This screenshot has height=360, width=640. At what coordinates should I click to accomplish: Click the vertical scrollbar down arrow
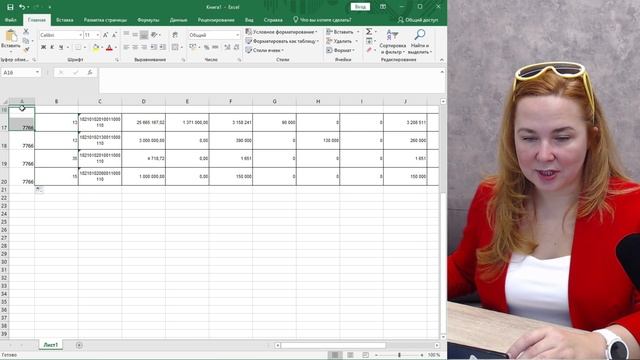coord(443,337)
